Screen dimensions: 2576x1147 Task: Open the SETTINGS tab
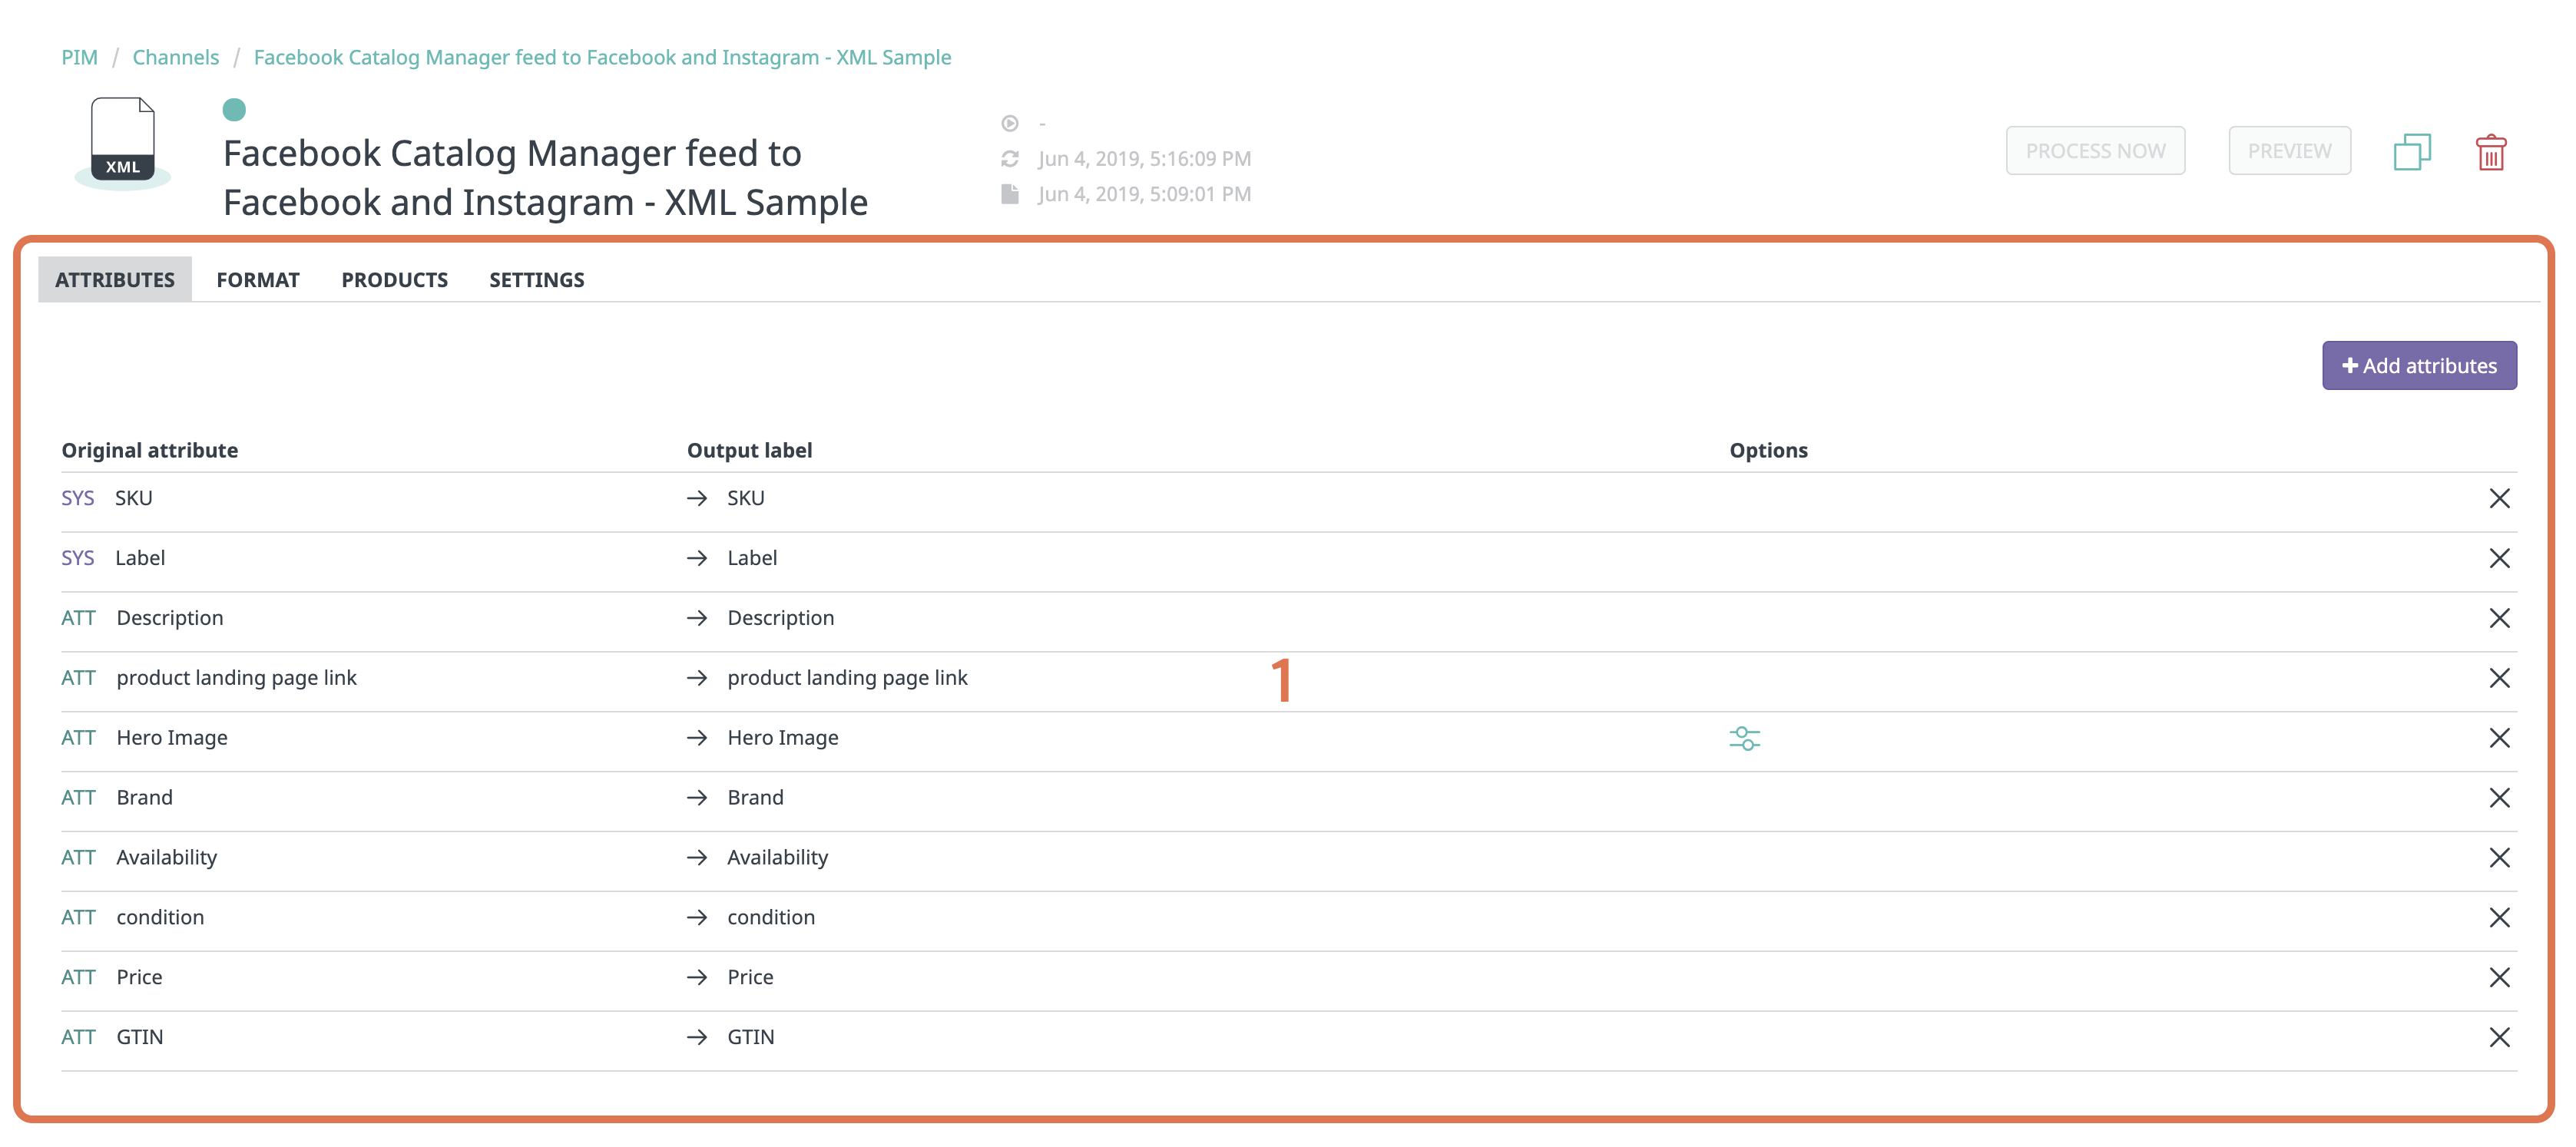click(x=537, y=279)
